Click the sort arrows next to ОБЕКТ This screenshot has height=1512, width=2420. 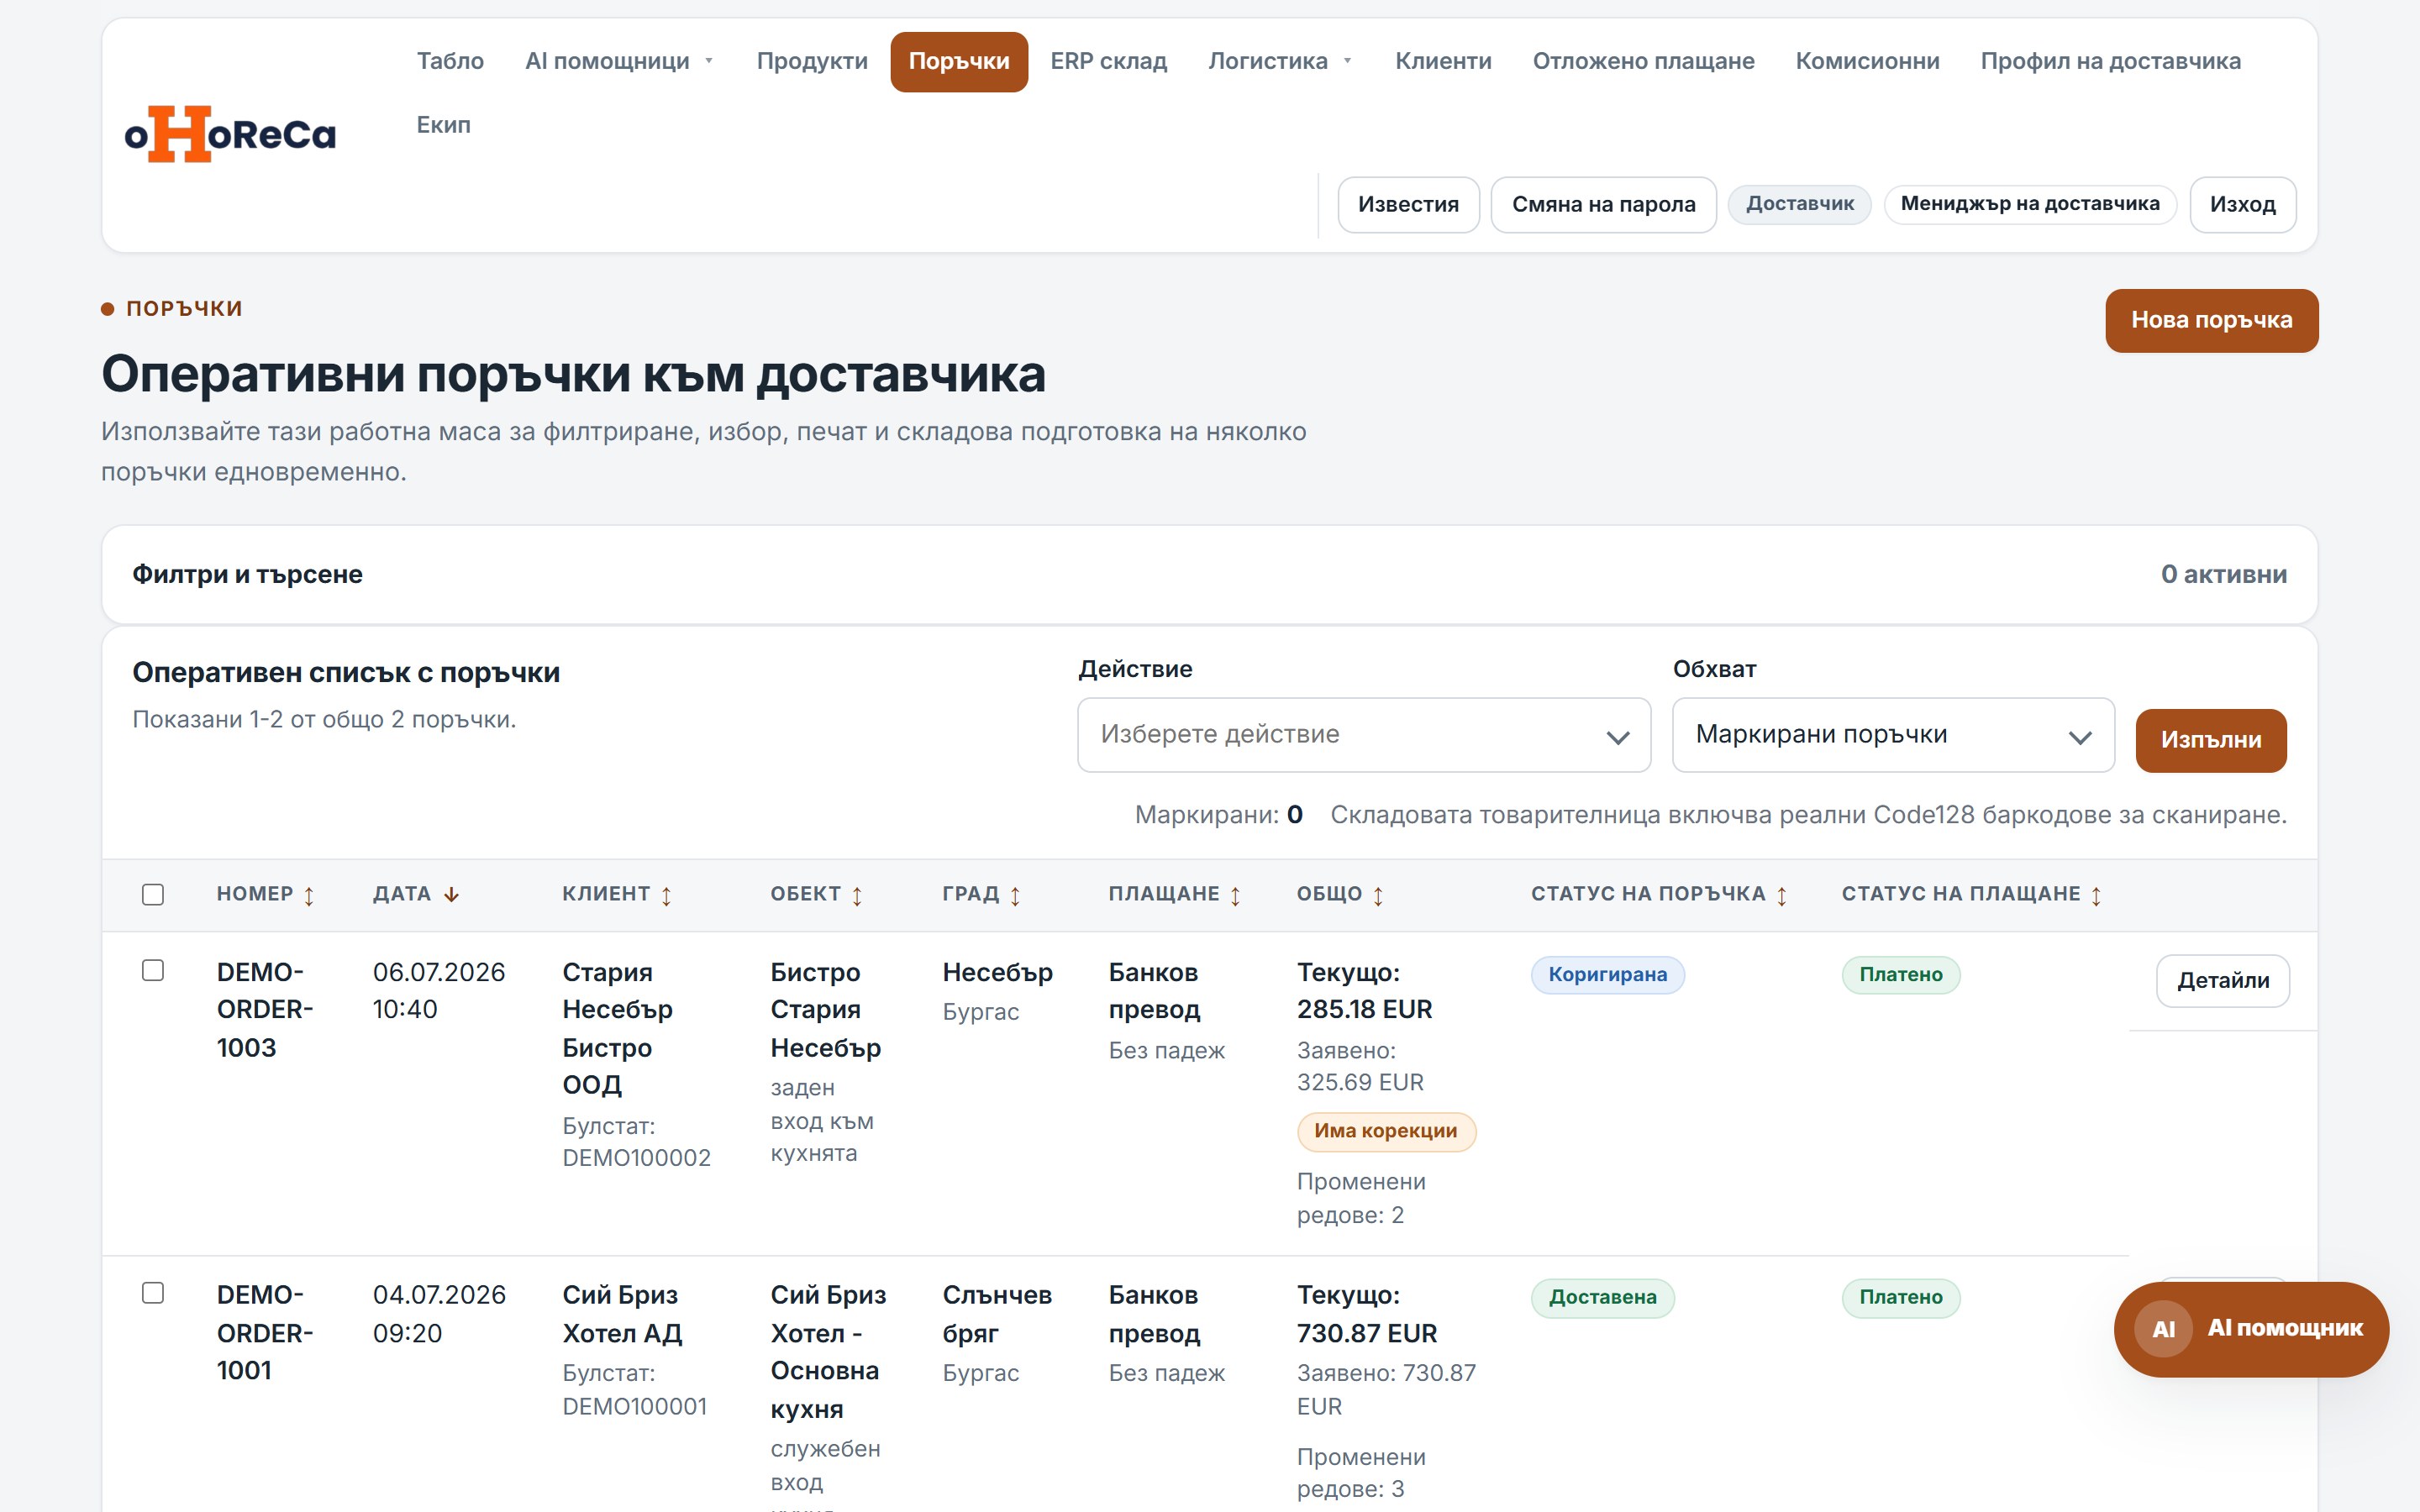857,896
